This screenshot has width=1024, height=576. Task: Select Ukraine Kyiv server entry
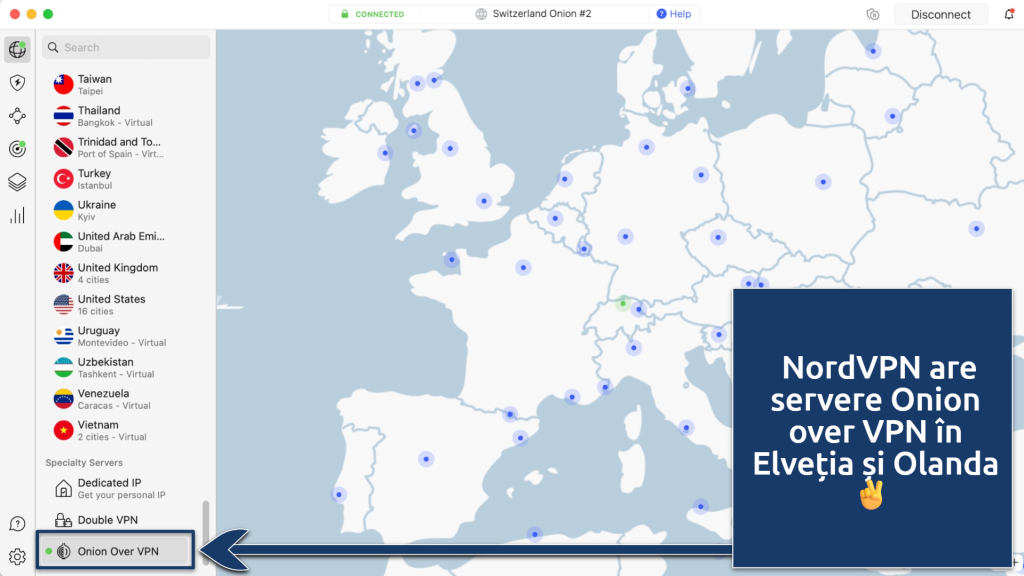coord(124,210)
